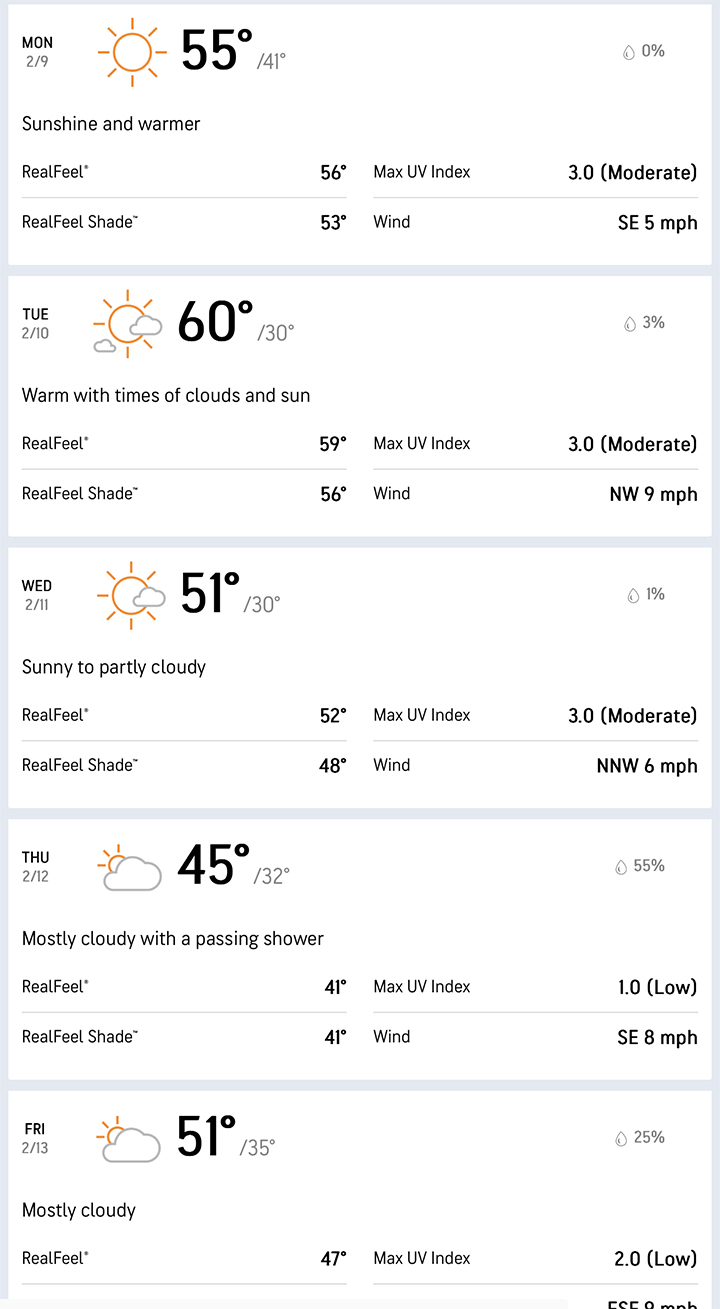Viewport: 720px width, 1309px height.
Task: Click the raindrop icon beside 25% precipitation
Action: [621, 1139]
